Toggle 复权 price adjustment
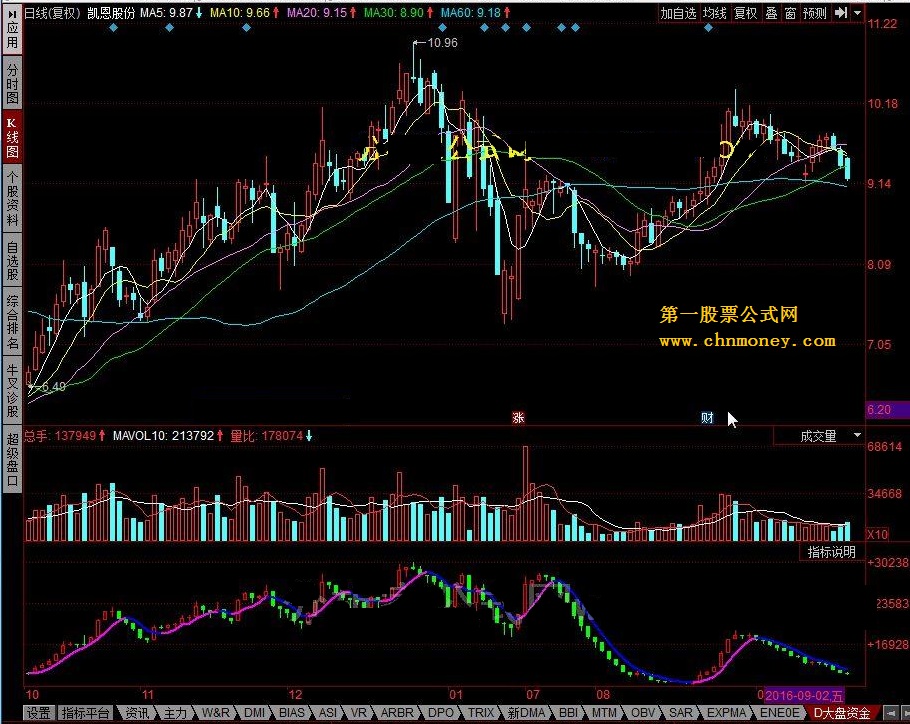Viewport: 910px width, 724px height. tap(745, 13)
